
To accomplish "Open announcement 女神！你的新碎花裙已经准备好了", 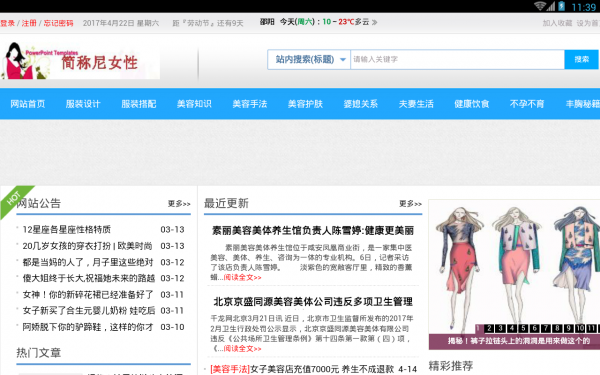I will click(x=88, y=295).
